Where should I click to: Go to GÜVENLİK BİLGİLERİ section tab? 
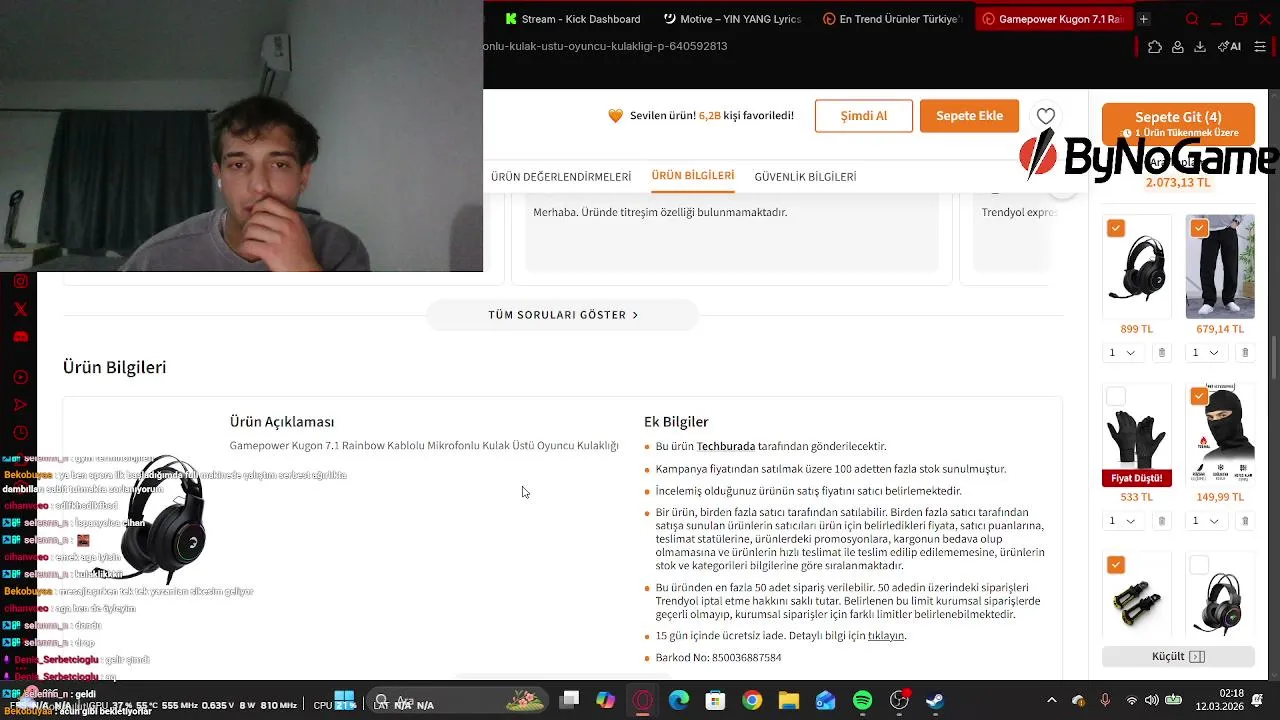[x=805, y=177]
